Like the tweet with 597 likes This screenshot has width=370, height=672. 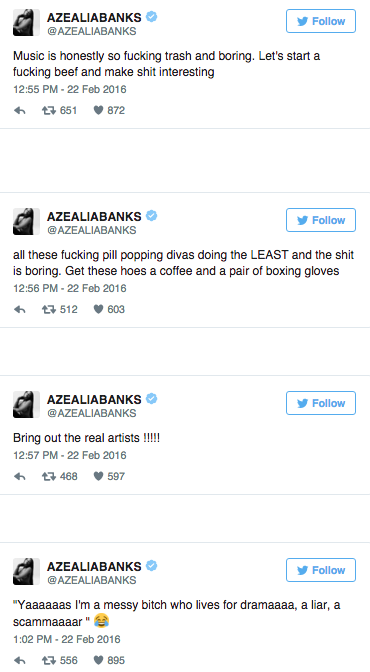pyautogui.click(x=99, y=476)
